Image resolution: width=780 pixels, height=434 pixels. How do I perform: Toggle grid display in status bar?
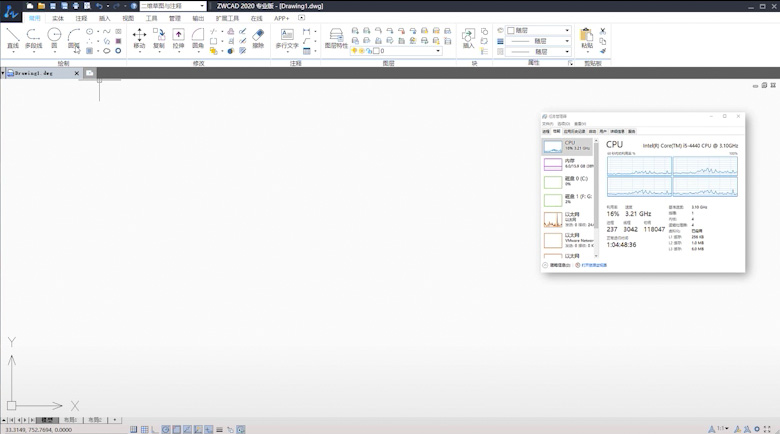pyautogui.click(x=144, y=429)
